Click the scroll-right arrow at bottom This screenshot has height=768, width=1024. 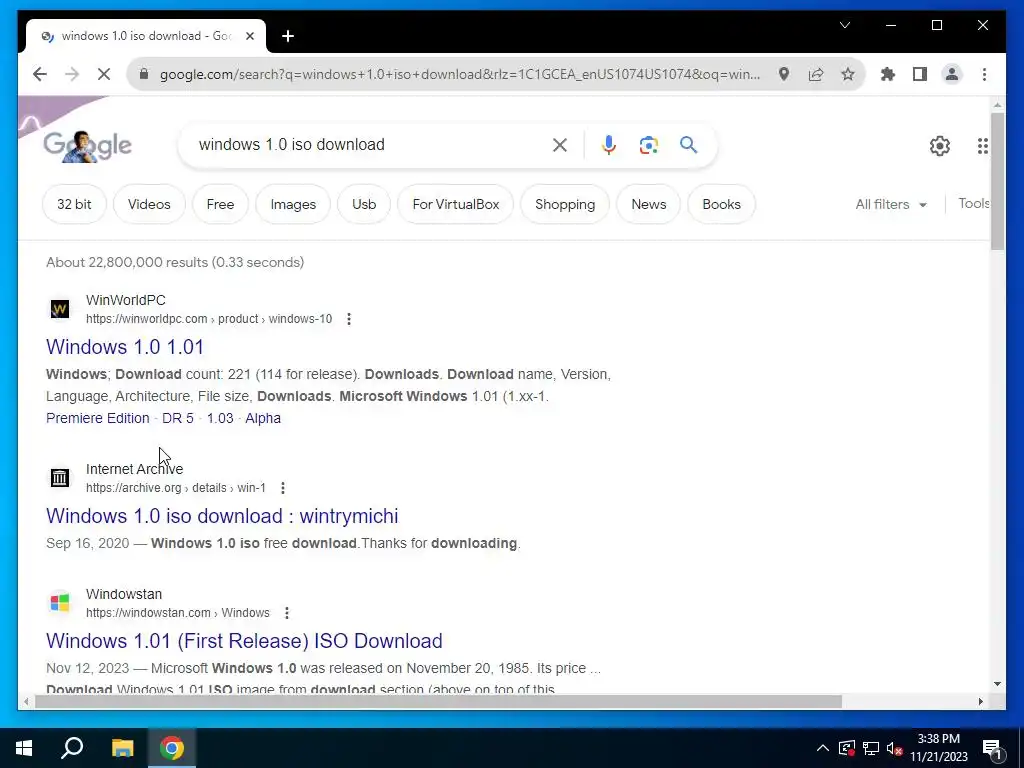click(980, 701)
